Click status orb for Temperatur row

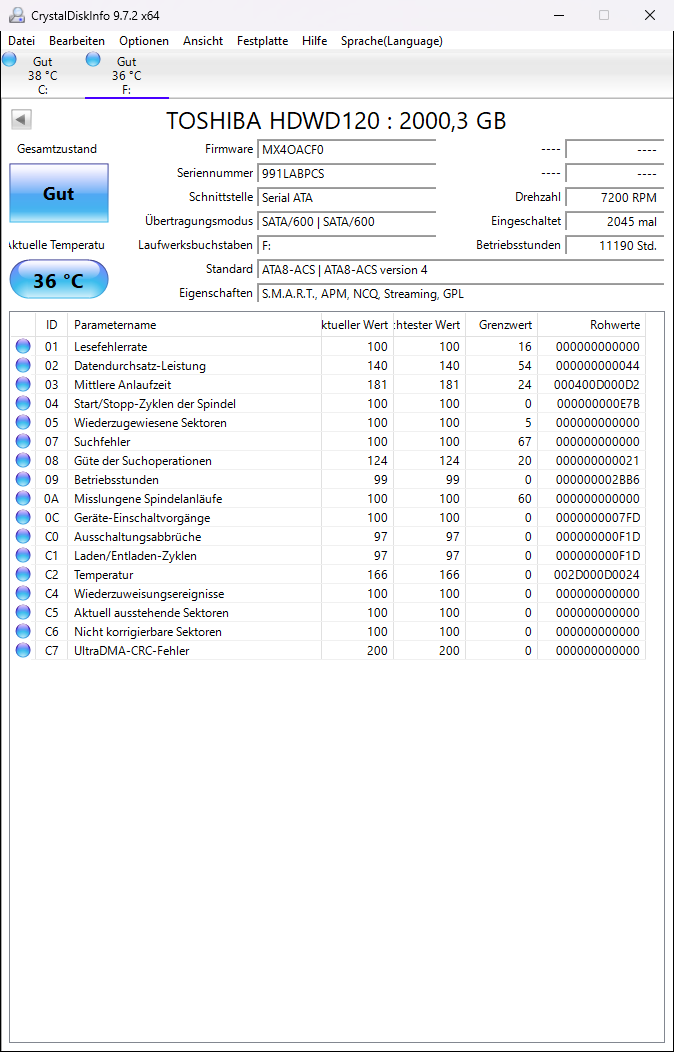(x=23, y=574)
